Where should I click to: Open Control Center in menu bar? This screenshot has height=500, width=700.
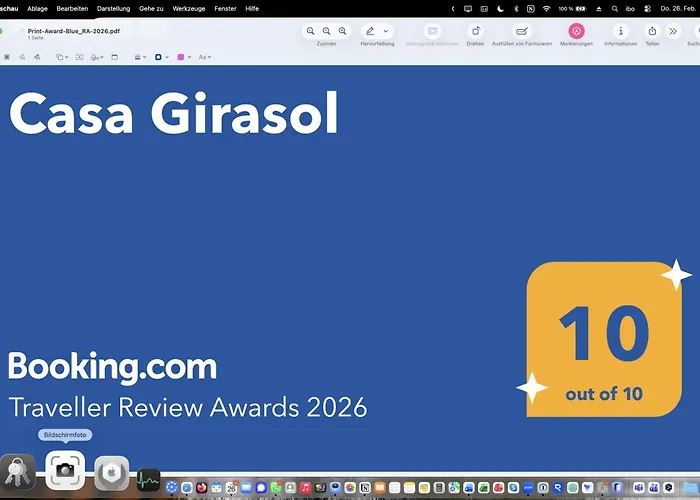(648, 8)
